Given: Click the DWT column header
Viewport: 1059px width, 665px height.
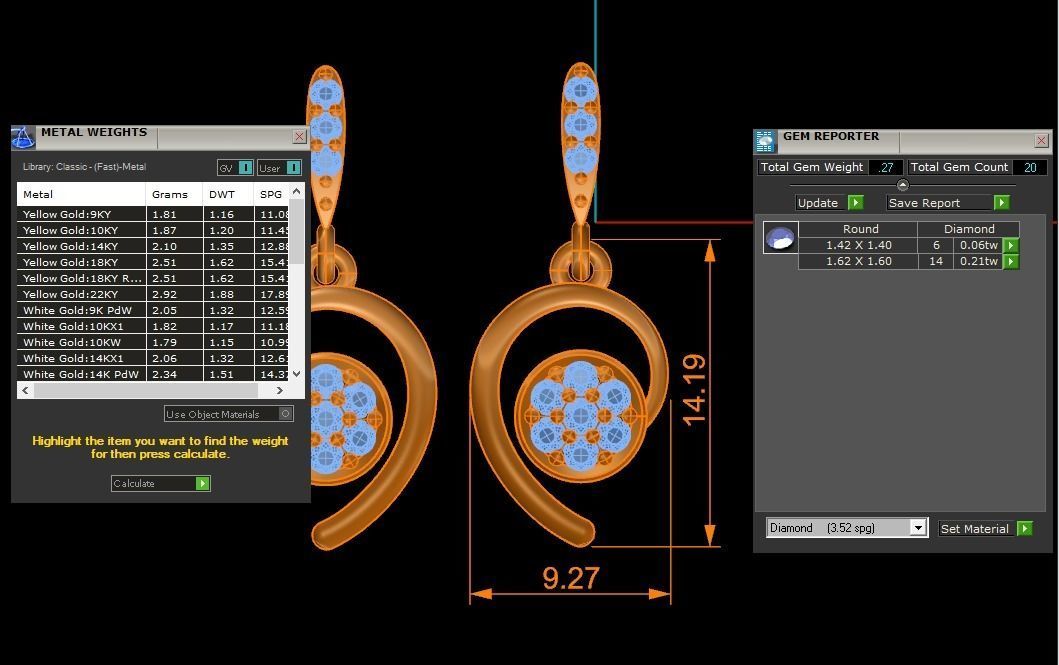Looking at the screenshot, I should [228, 194].
